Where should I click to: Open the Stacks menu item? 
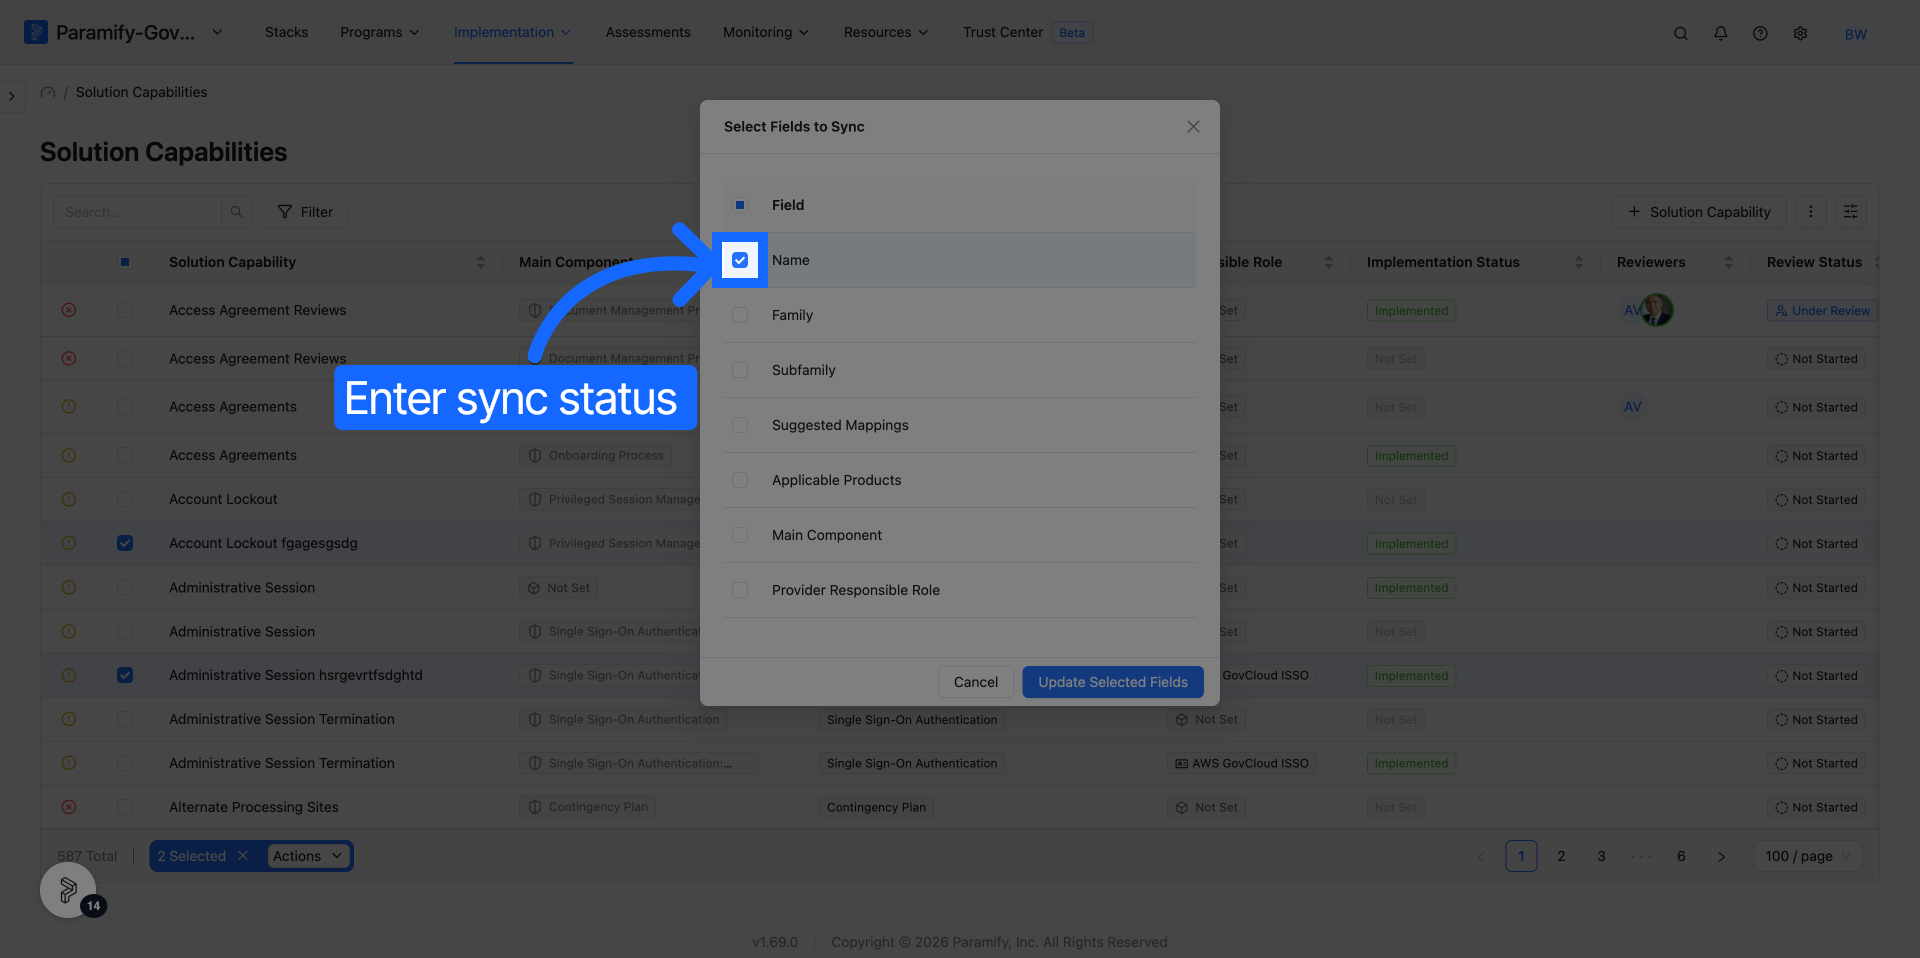(x=286, y=32)
